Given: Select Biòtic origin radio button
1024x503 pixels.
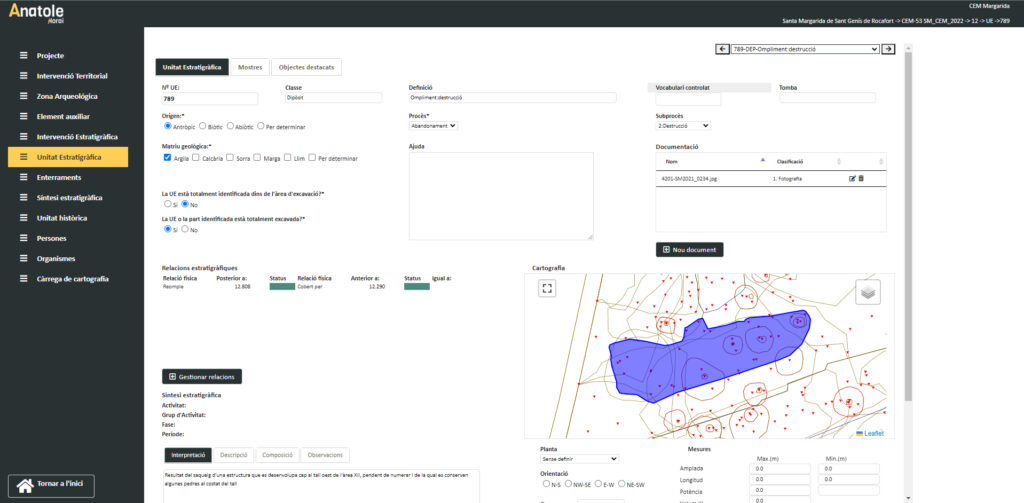Looking at the screenshot, I should (x=203, y=127).
